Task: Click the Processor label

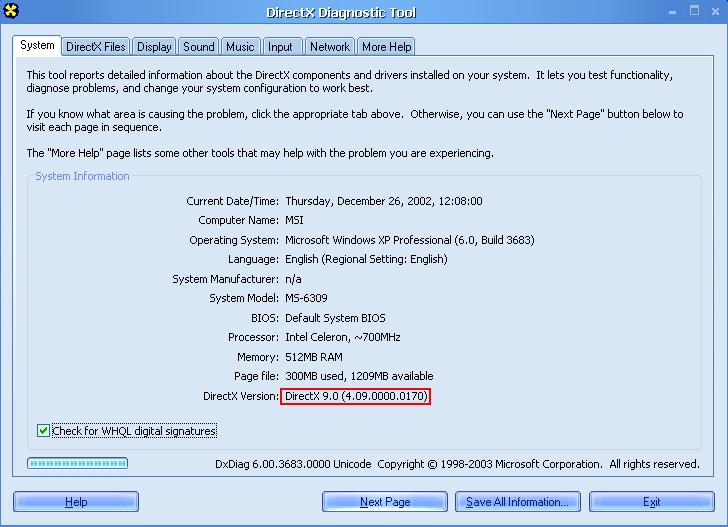Action: [x=254, y=337]
